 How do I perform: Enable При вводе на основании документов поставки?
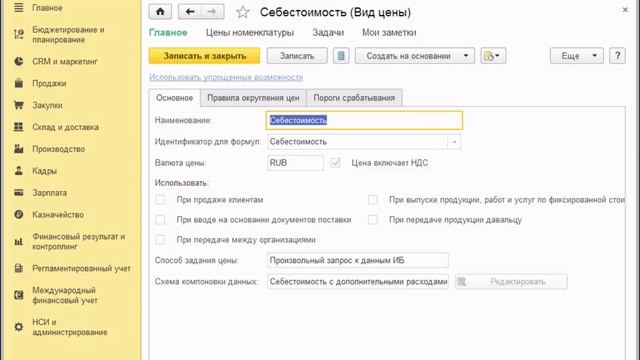[160, 220]
